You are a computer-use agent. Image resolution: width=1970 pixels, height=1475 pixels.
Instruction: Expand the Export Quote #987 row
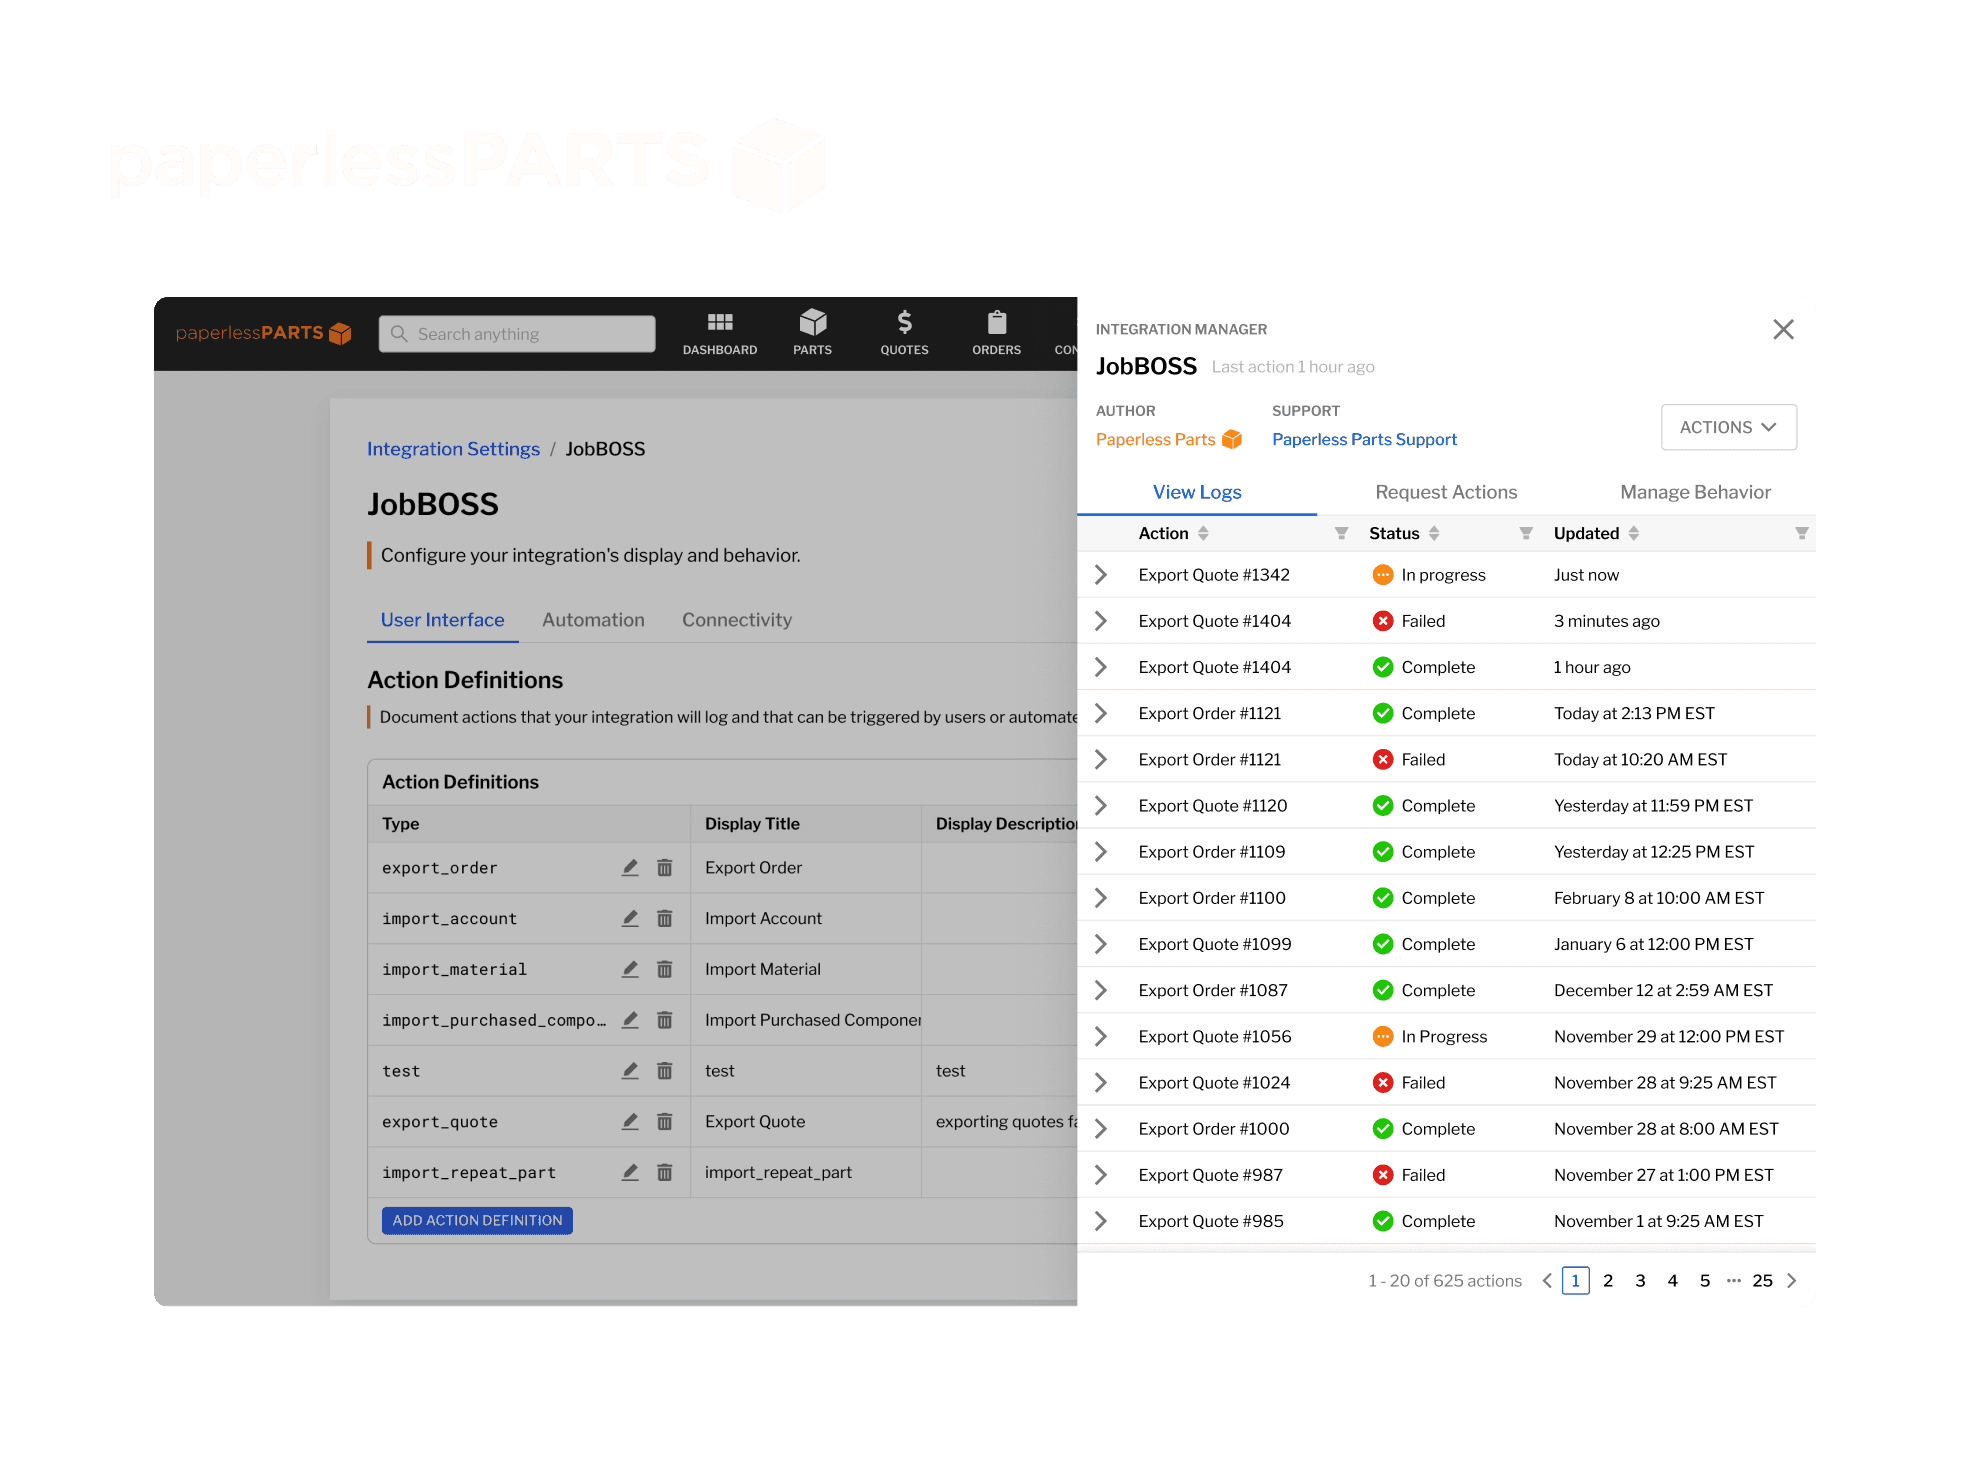1101,1175
